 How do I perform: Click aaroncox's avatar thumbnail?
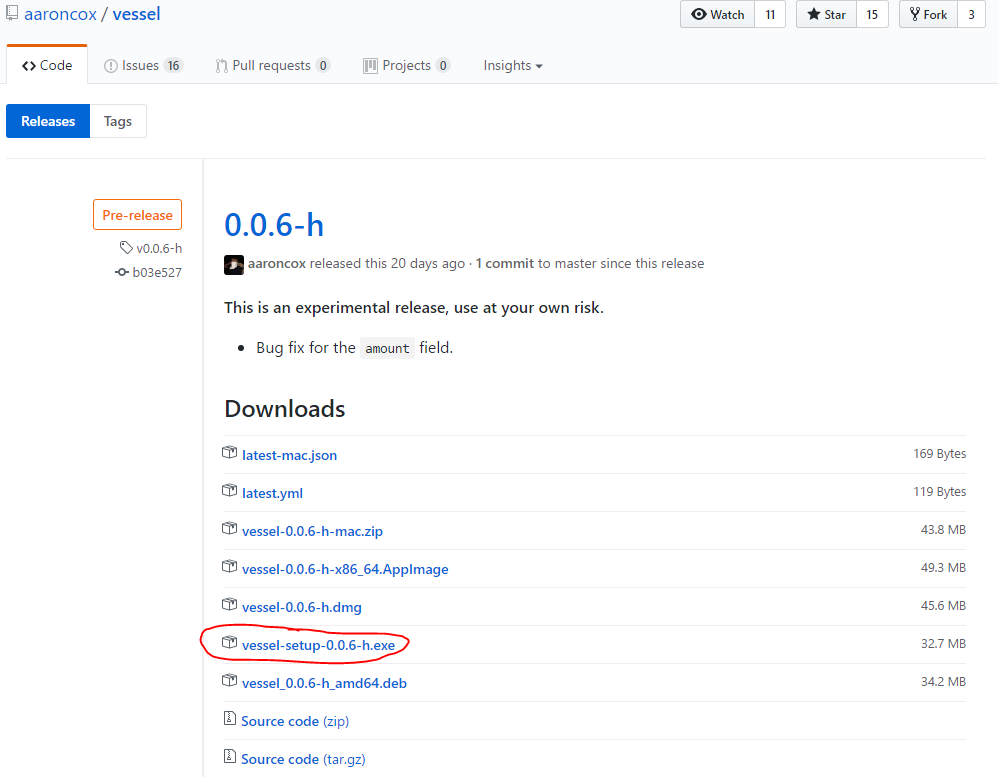point(234,265)
